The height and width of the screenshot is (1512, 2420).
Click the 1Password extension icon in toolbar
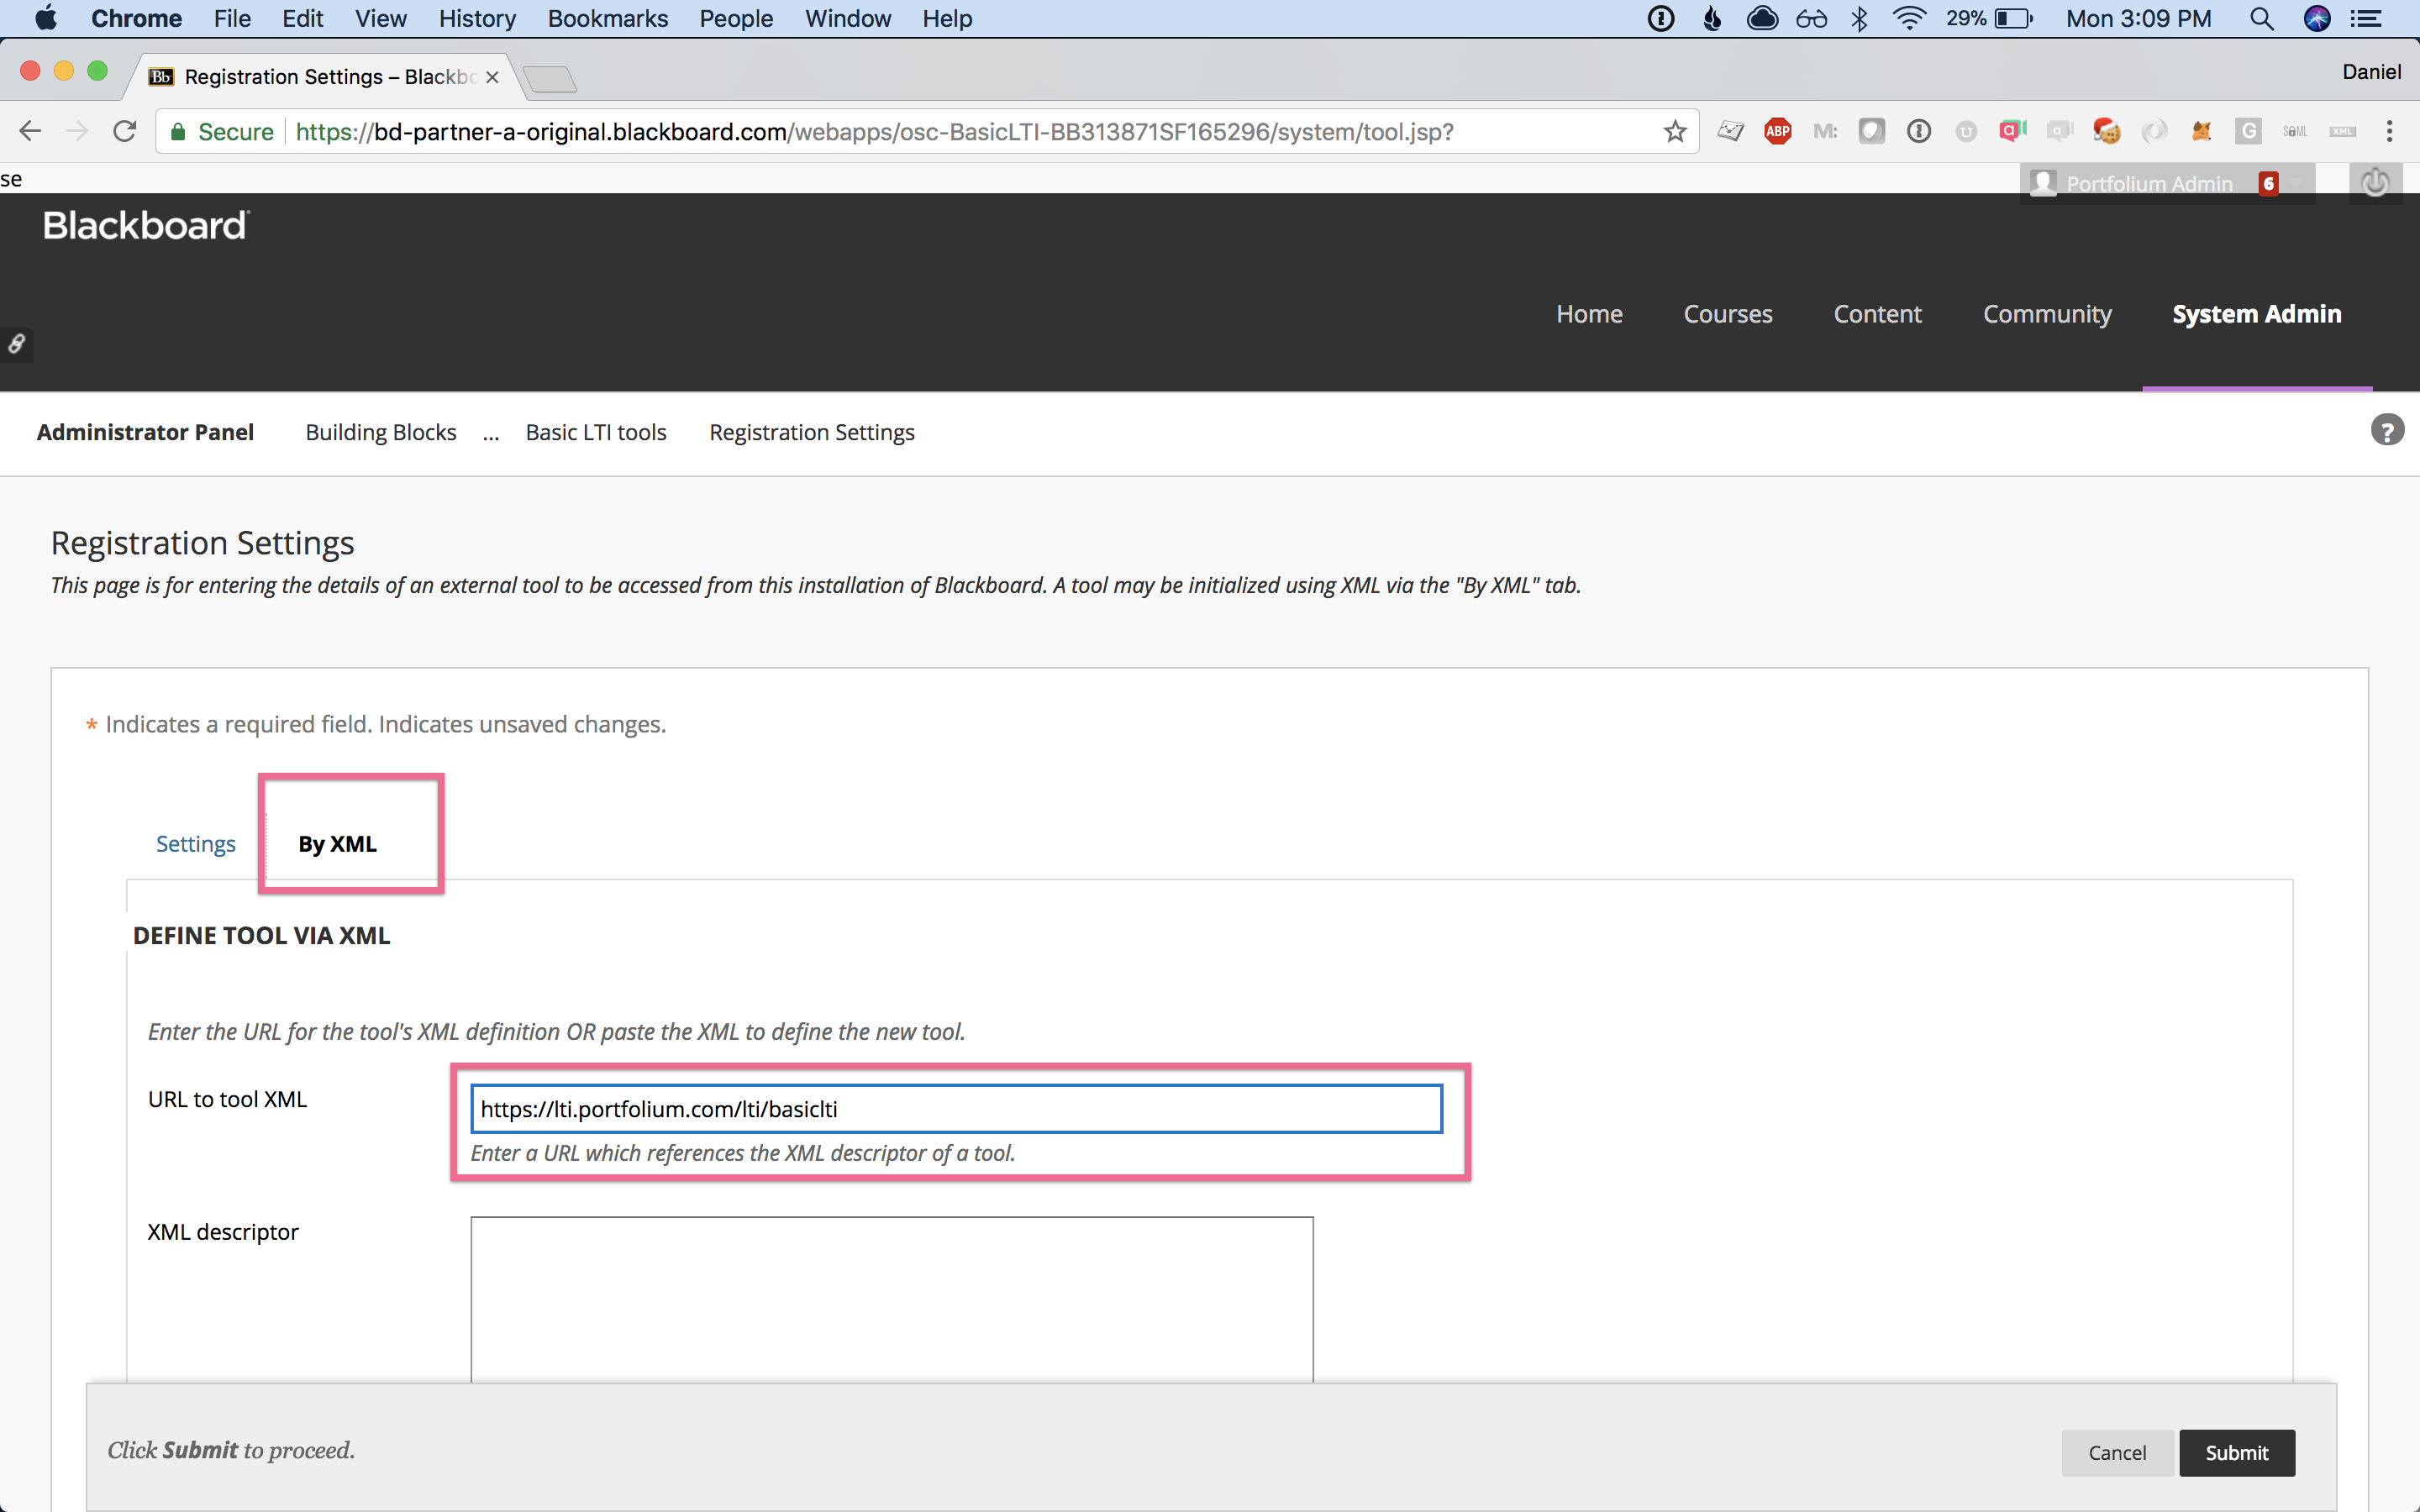tap(1918, 131)
